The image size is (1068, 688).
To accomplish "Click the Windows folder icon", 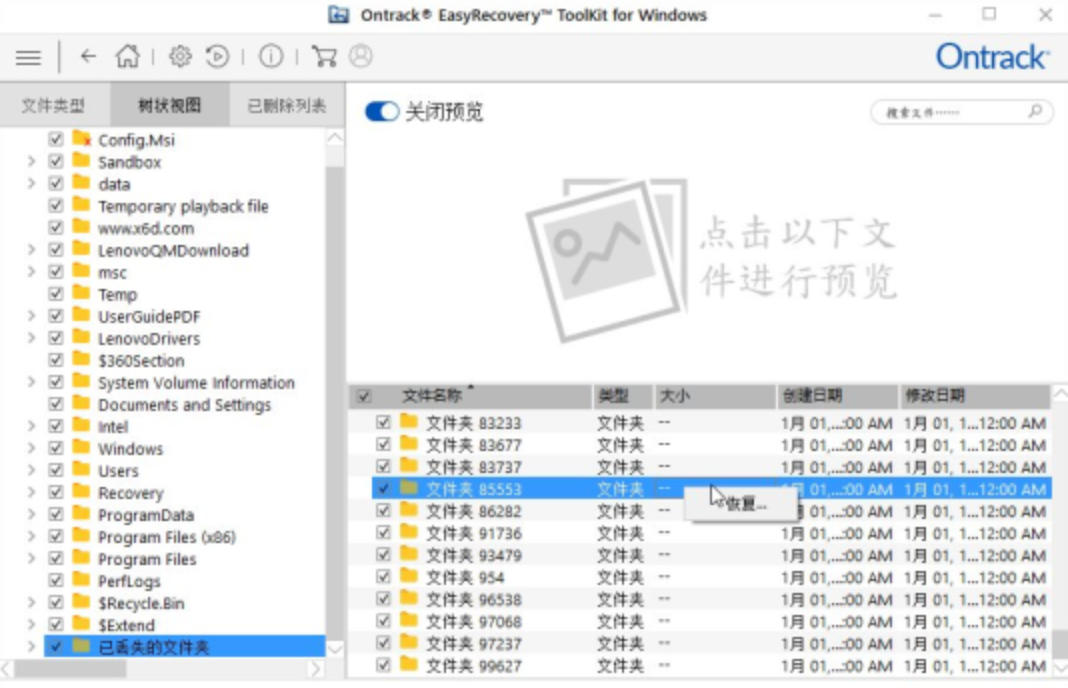I will pyautogui.click(x=81, y=448).
